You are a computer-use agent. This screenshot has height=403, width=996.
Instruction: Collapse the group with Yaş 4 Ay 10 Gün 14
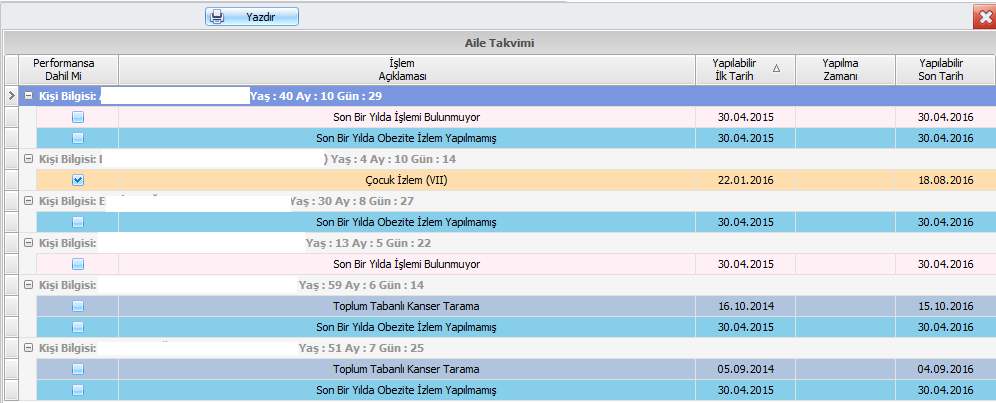pyautogui.click(x=27, y=159)
